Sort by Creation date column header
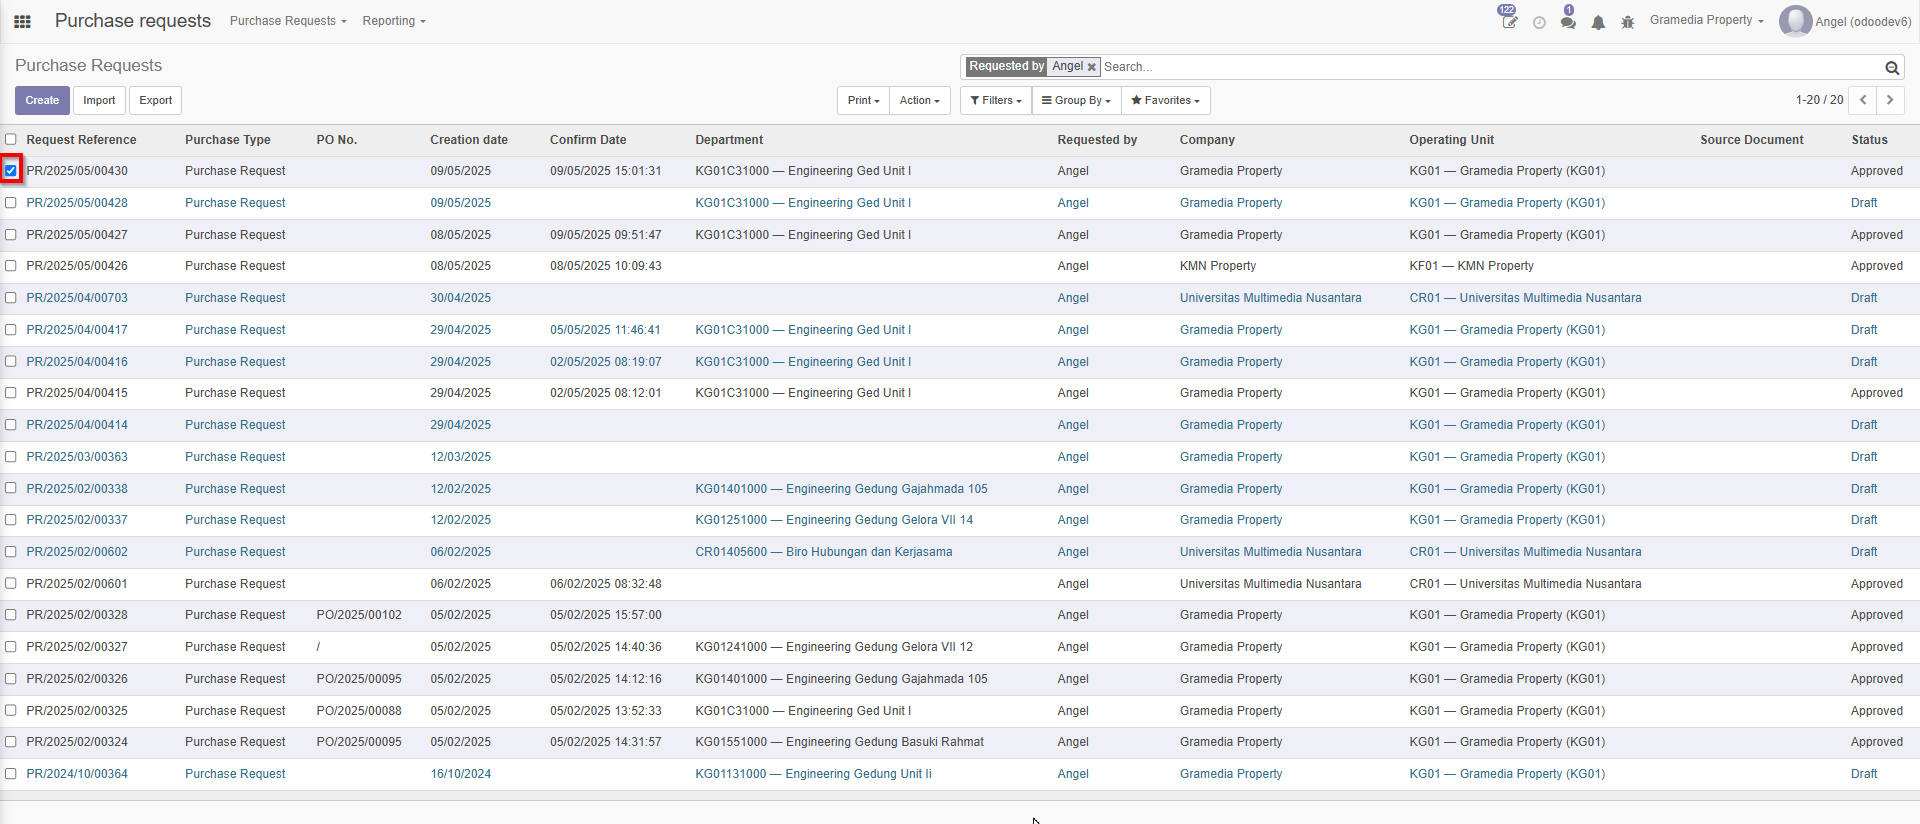This screenshot has height=824, width=1920. [469, 140]
